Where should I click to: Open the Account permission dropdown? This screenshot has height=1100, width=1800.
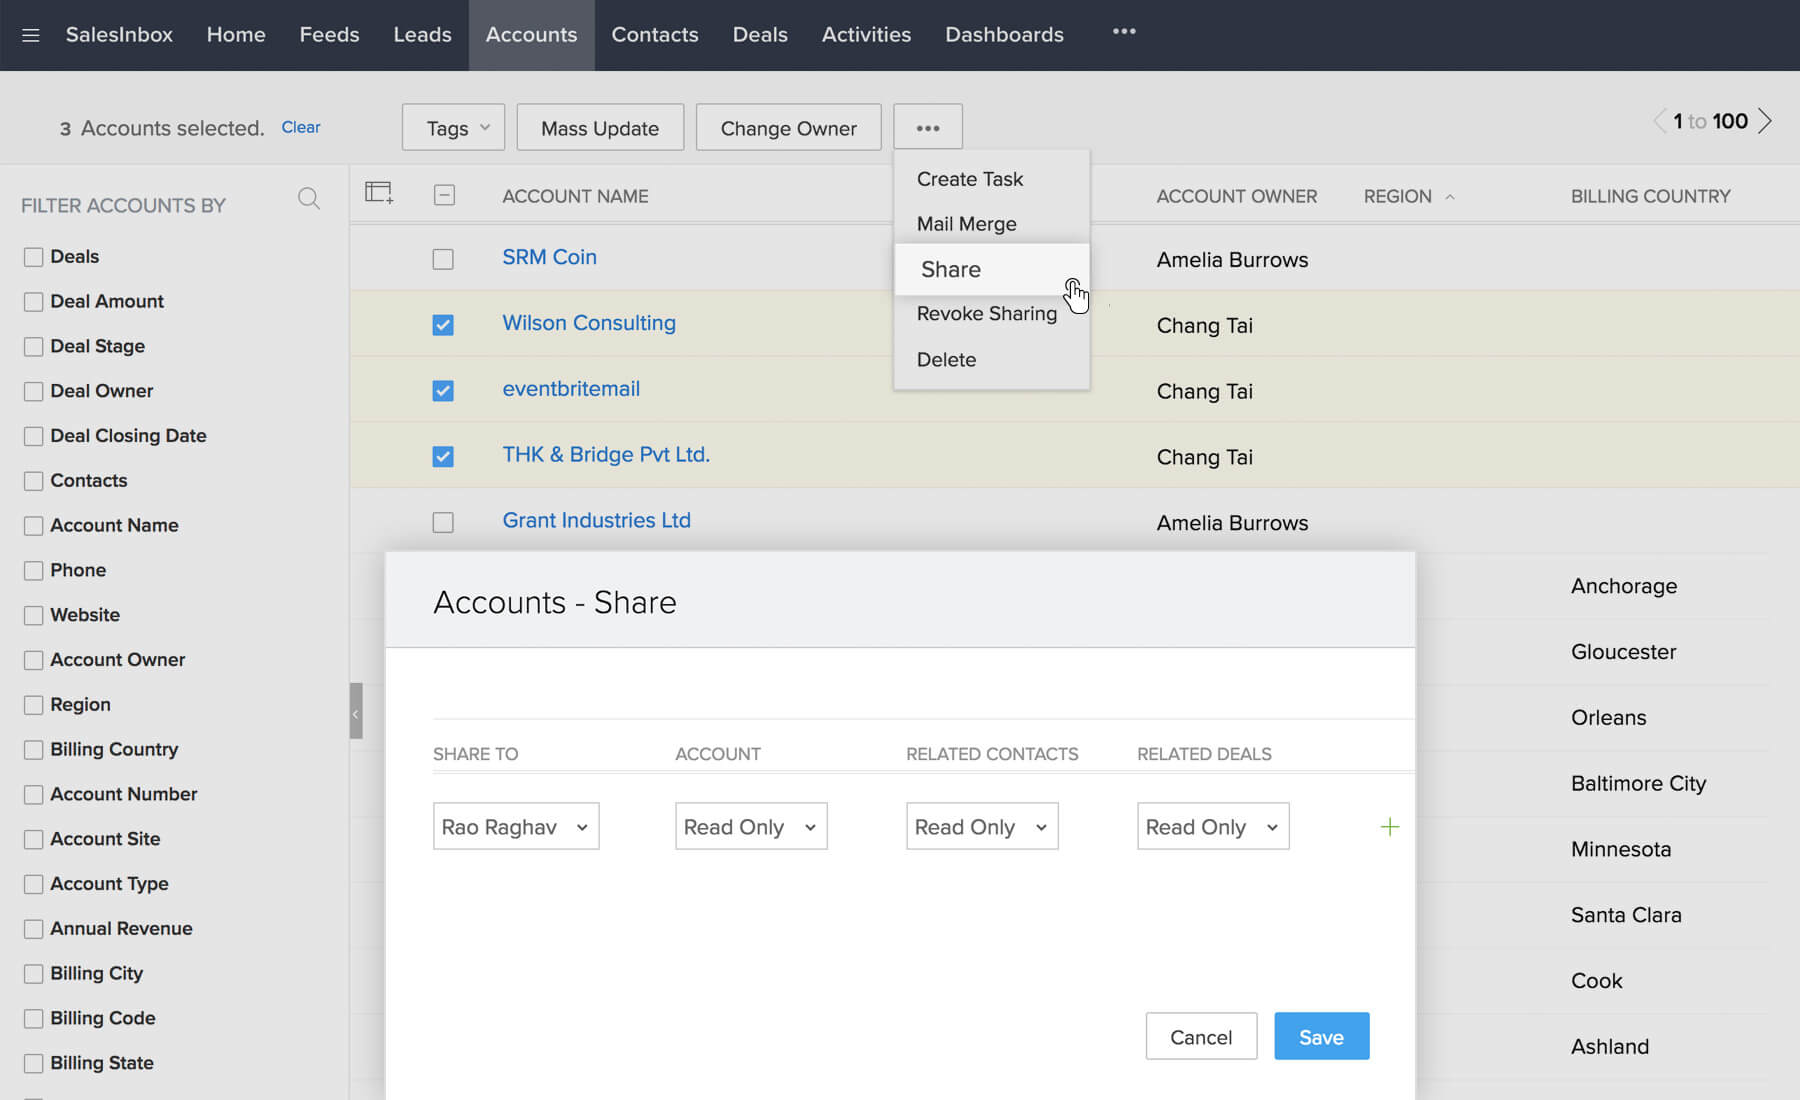click(x=751, y=826)
